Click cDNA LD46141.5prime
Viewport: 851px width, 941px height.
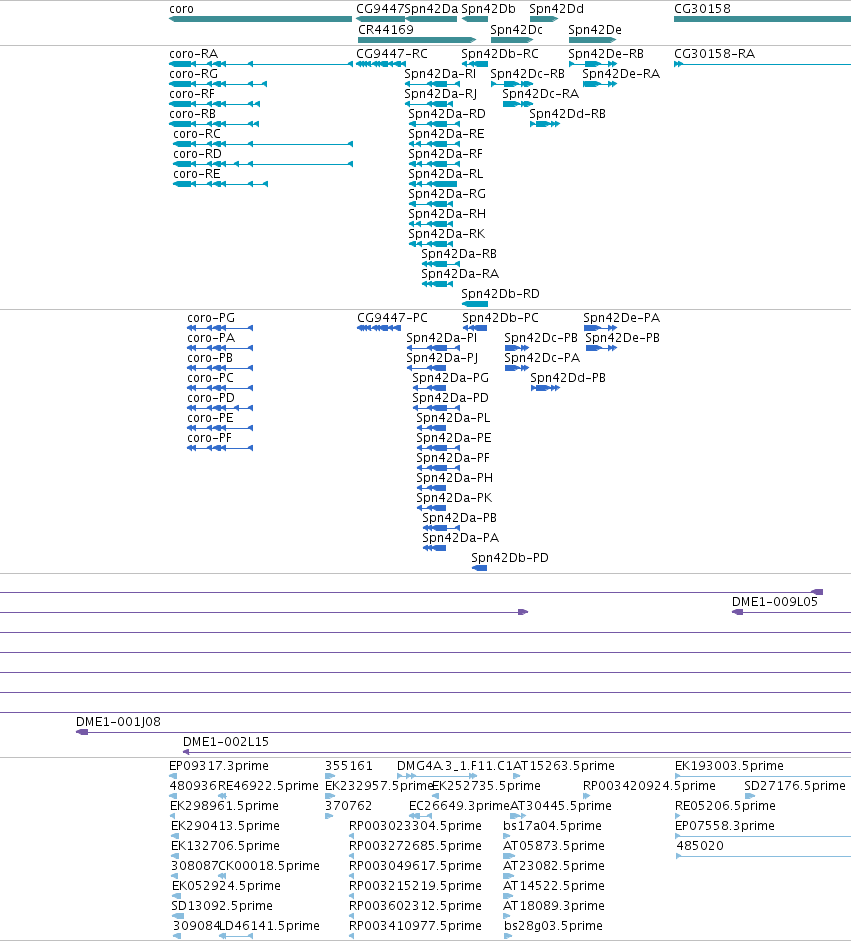tap(236, 936)
